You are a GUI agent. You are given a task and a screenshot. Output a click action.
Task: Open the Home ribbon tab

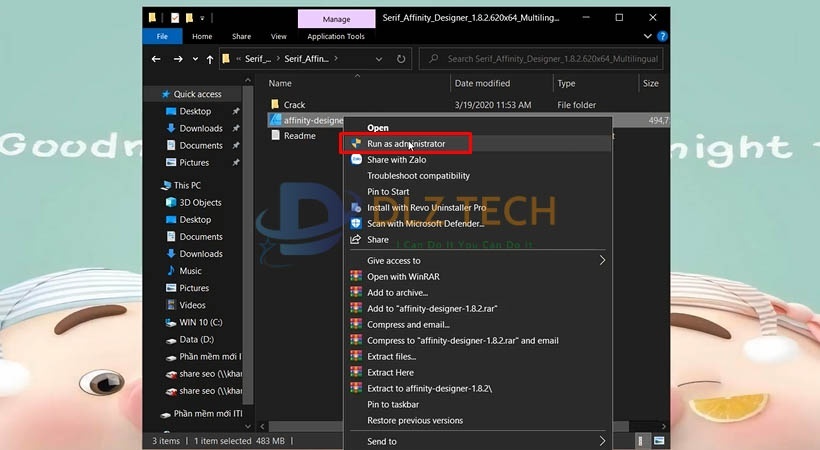click(x=202, y=36)
